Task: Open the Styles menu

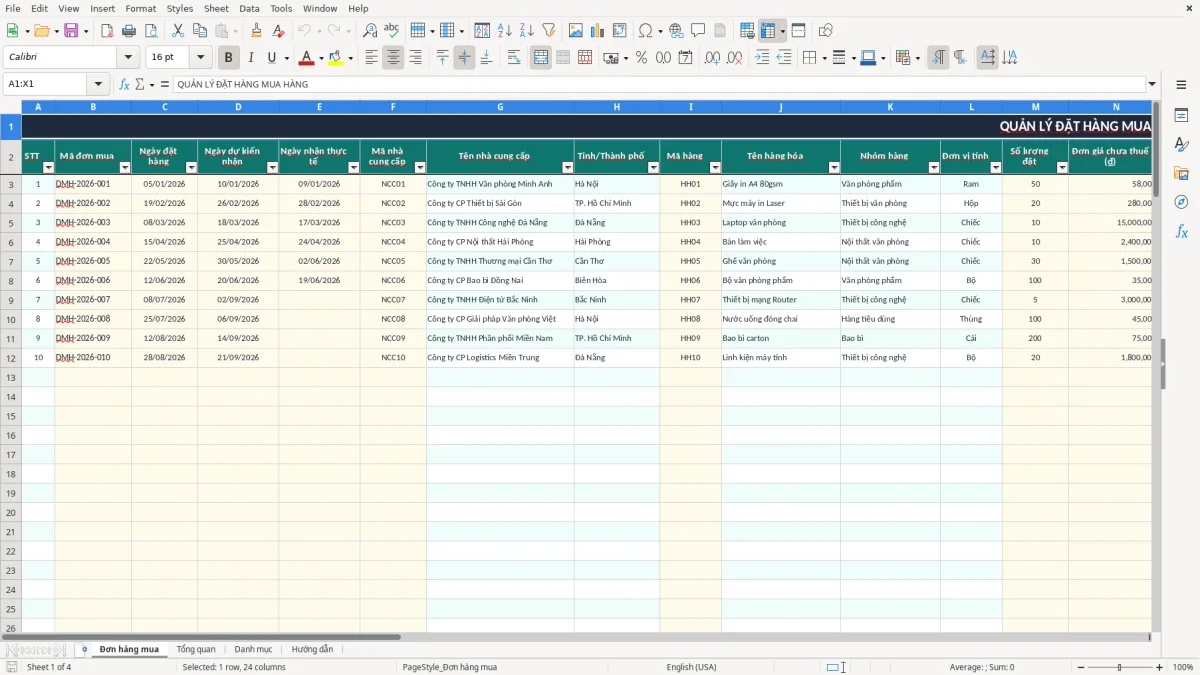Action: [x=180, y=8]
